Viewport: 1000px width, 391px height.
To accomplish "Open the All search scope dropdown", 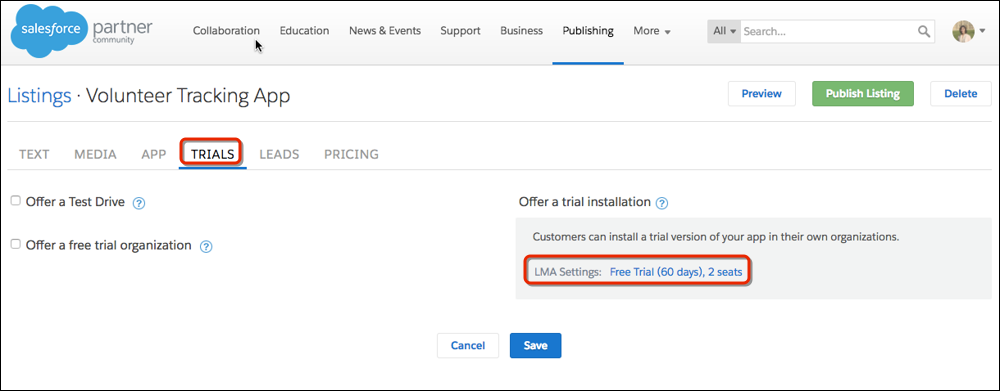I will (724, 31).
